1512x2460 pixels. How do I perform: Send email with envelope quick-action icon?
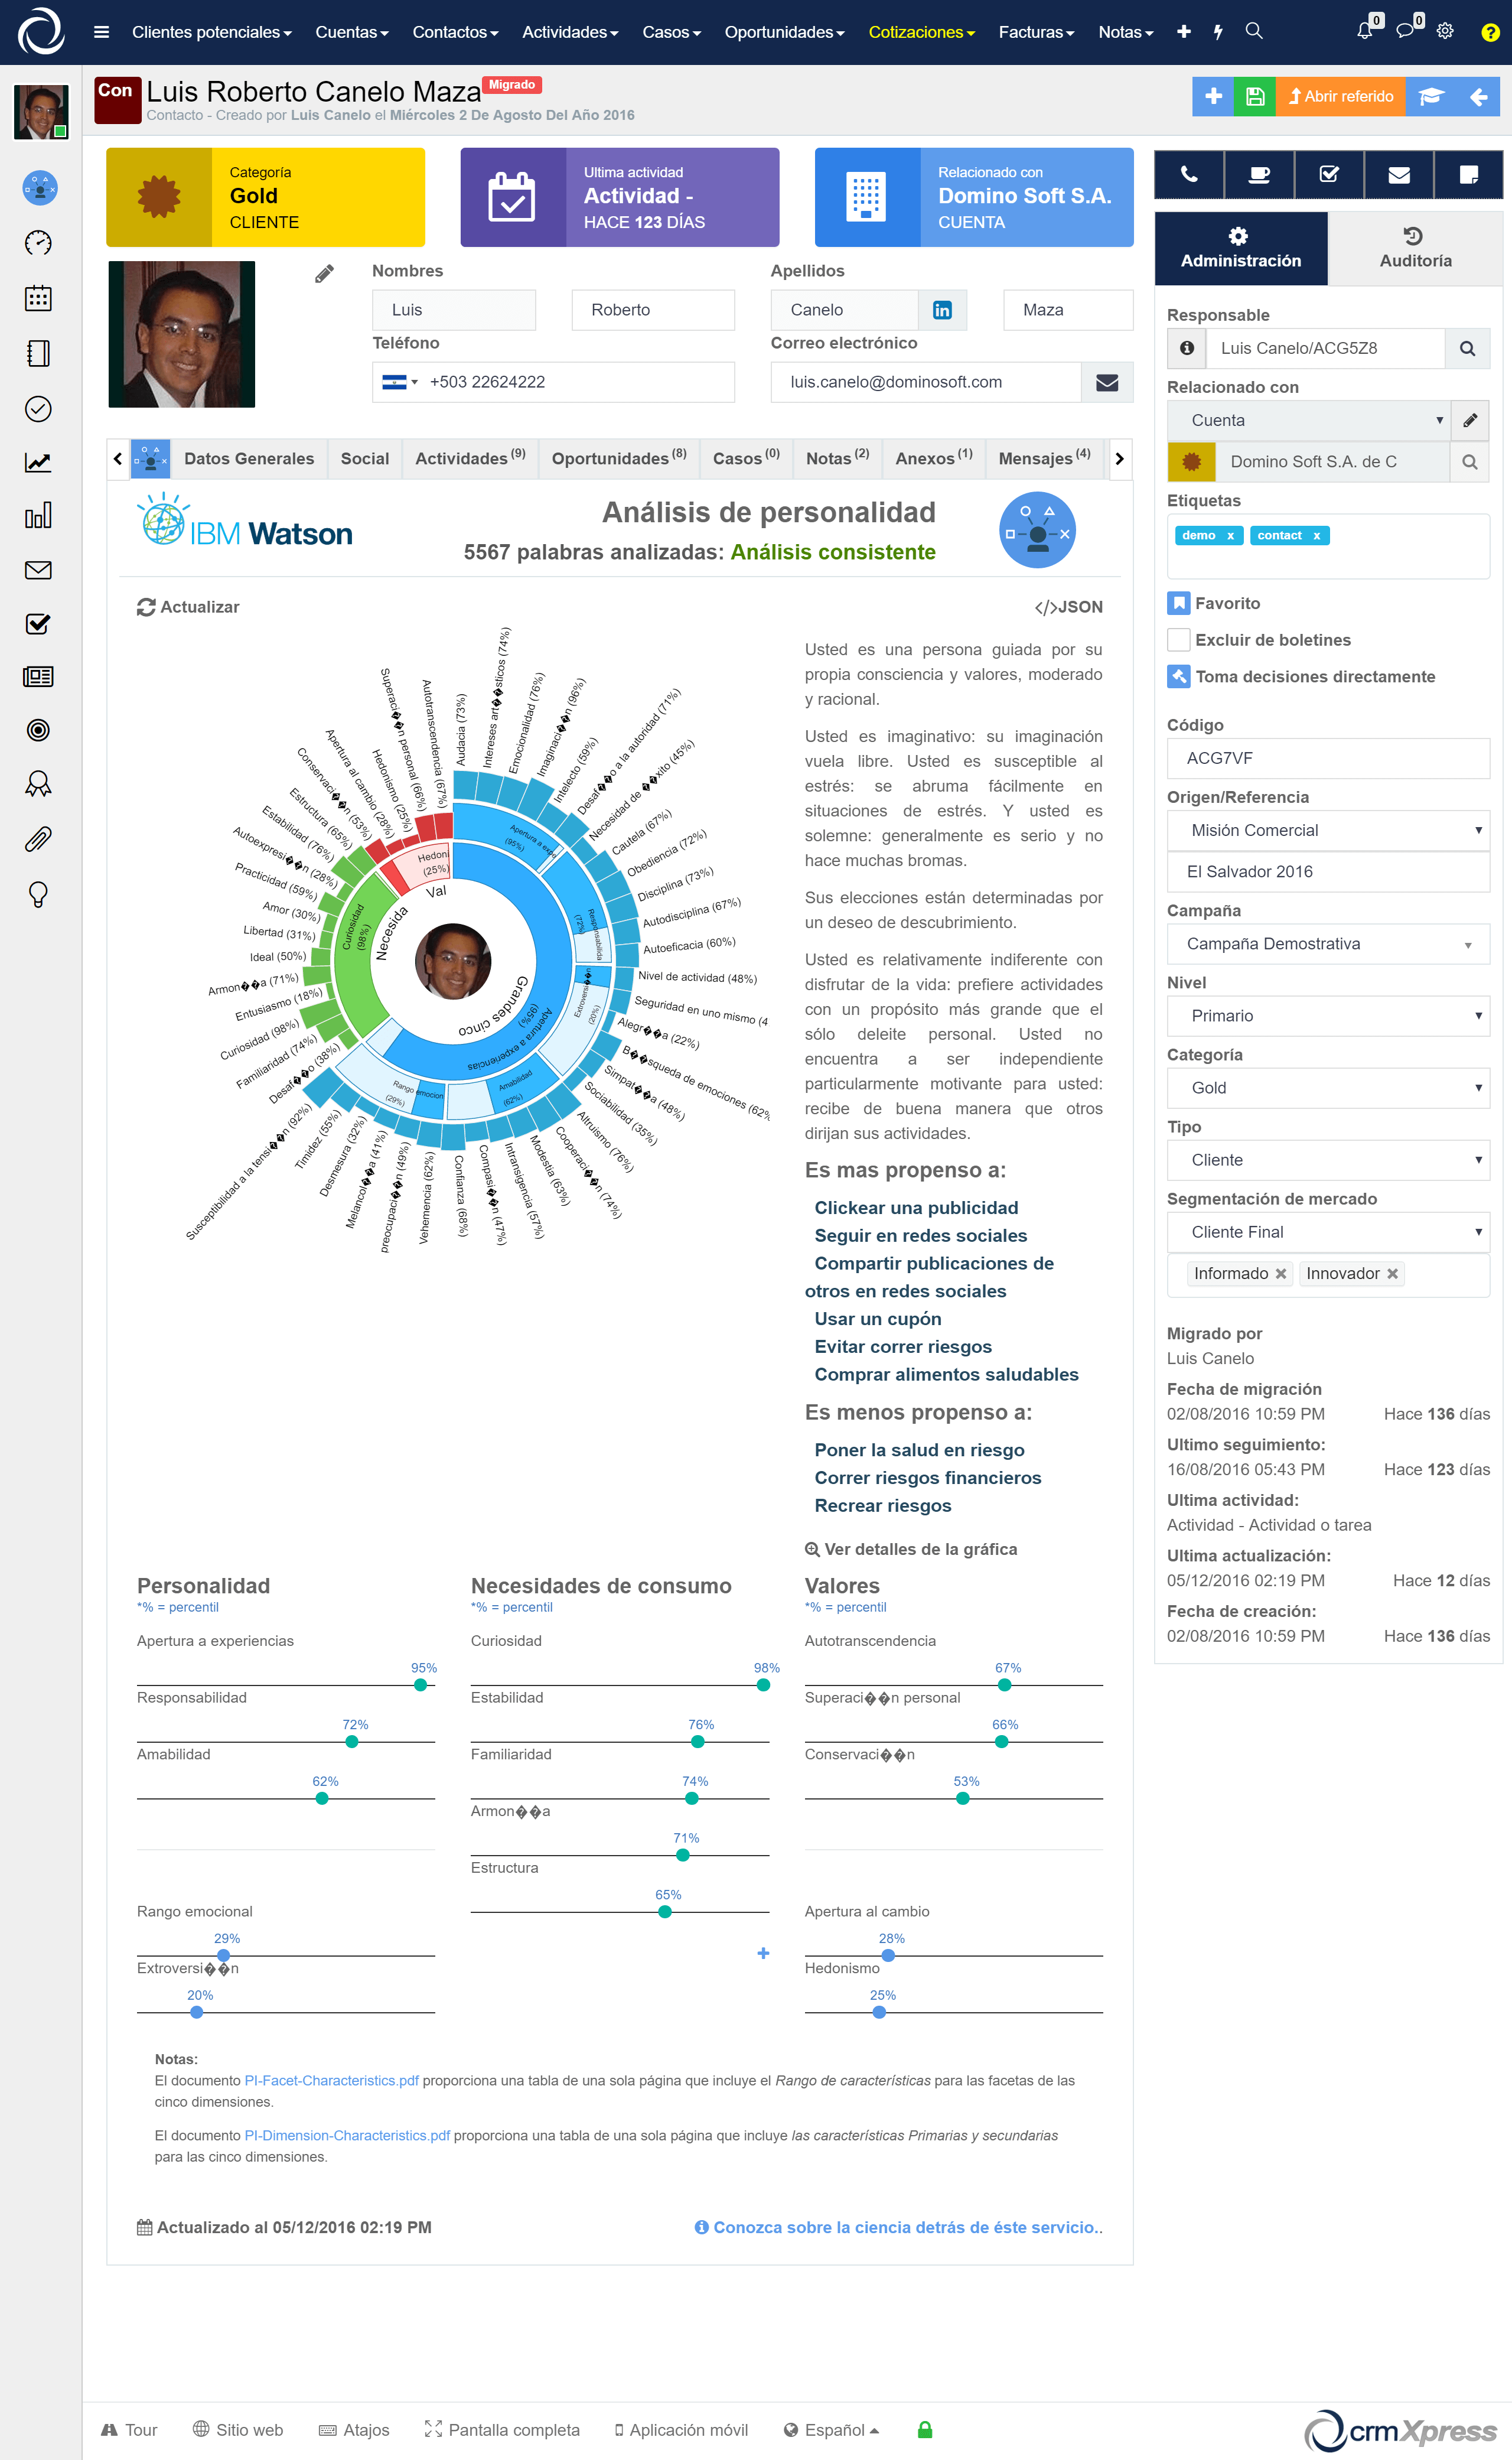coord(1399,175)
